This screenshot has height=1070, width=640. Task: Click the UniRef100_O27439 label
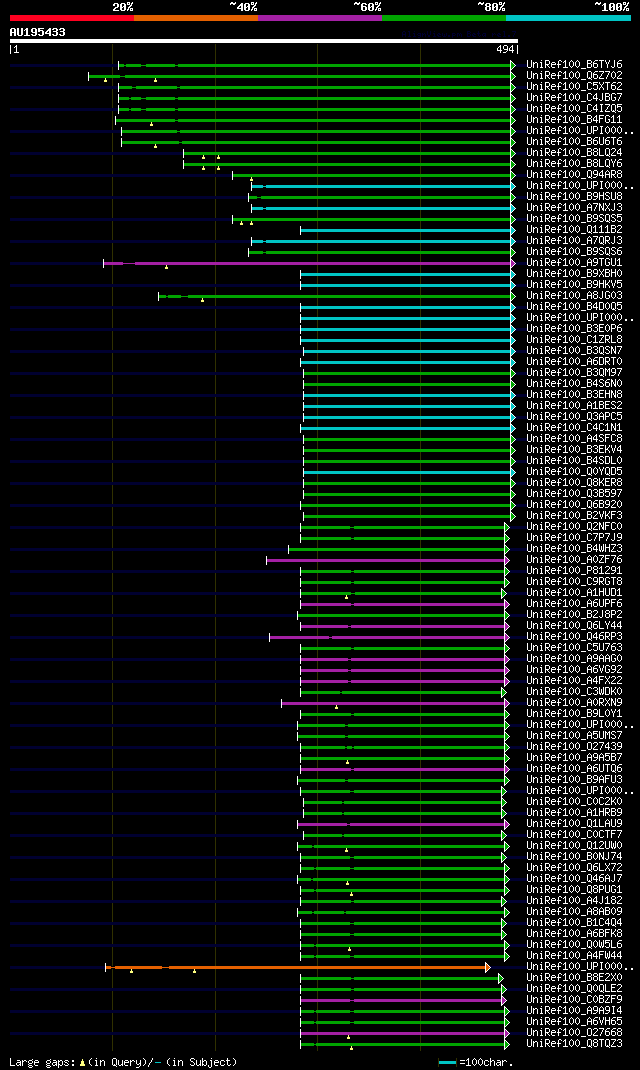click(574, 747)
